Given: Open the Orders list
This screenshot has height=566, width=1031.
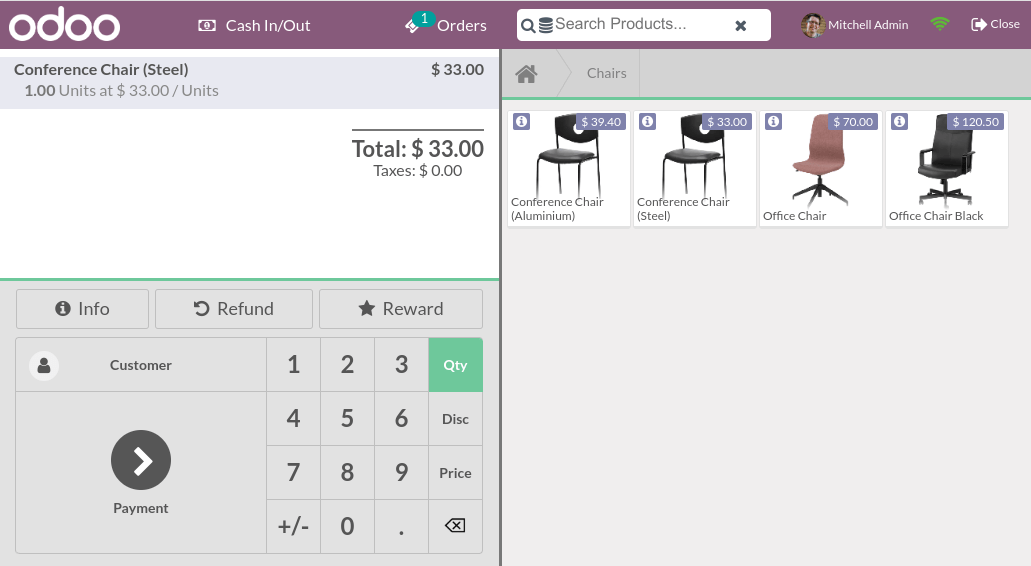Looking at the screenshot, I should coord(446,25).
